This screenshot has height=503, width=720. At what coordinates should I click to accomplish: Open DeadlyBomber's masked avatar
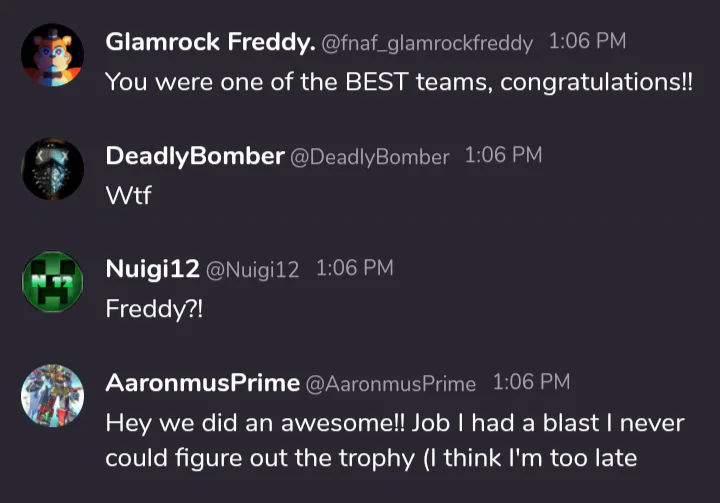pos(52,169)
